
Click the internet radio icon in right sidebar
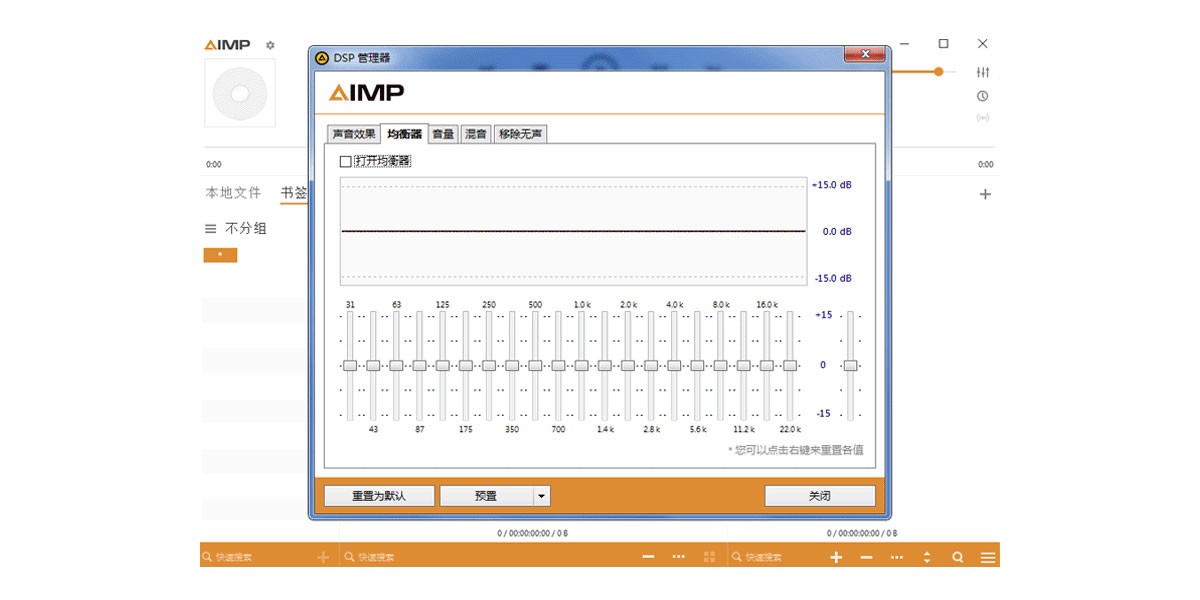click(983, 120)
